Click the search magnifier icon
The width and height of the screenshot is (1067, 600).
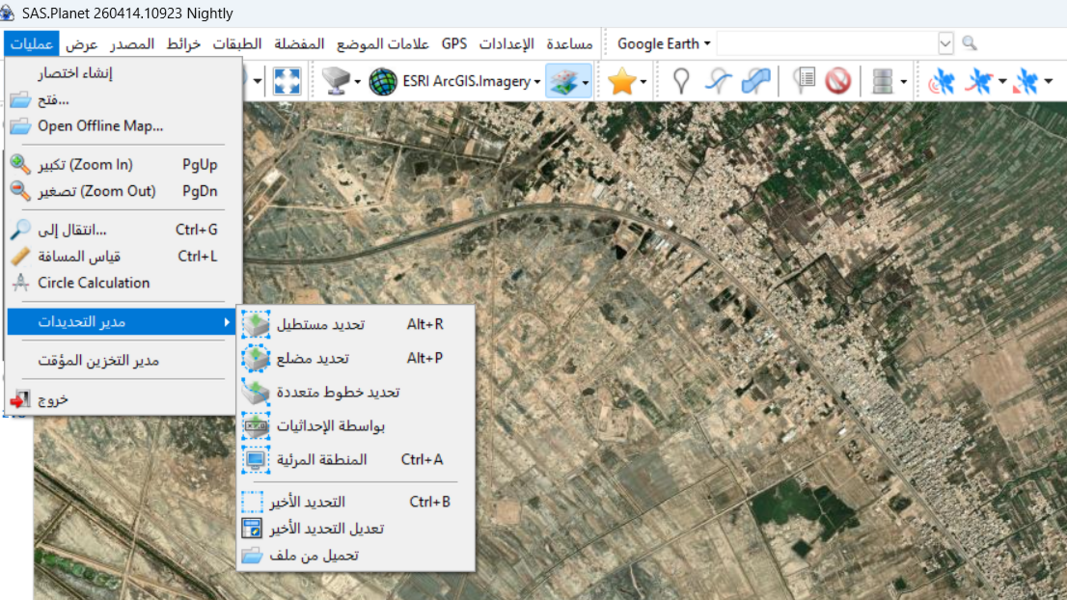point(969,44)
